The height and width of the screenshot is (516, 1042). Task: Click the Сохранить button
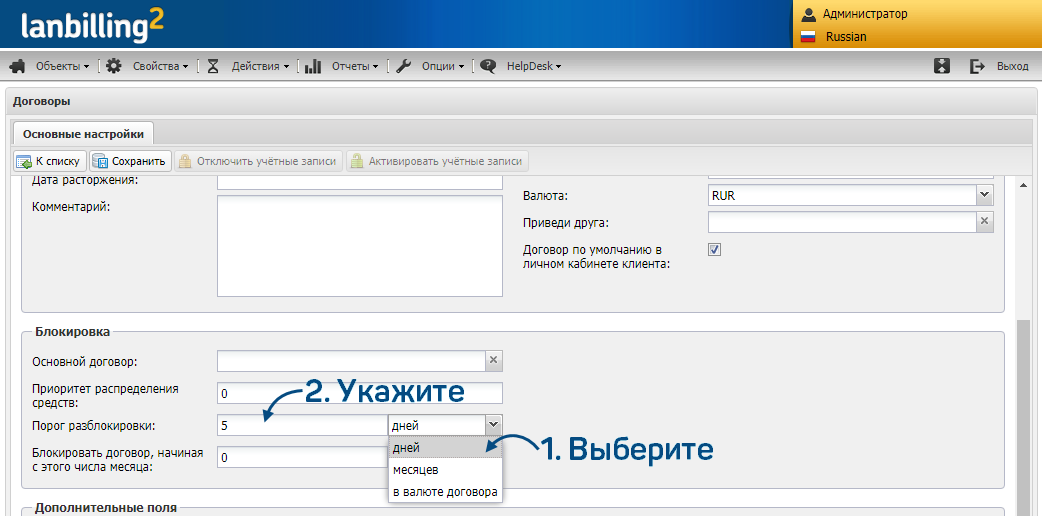[131, 161]
